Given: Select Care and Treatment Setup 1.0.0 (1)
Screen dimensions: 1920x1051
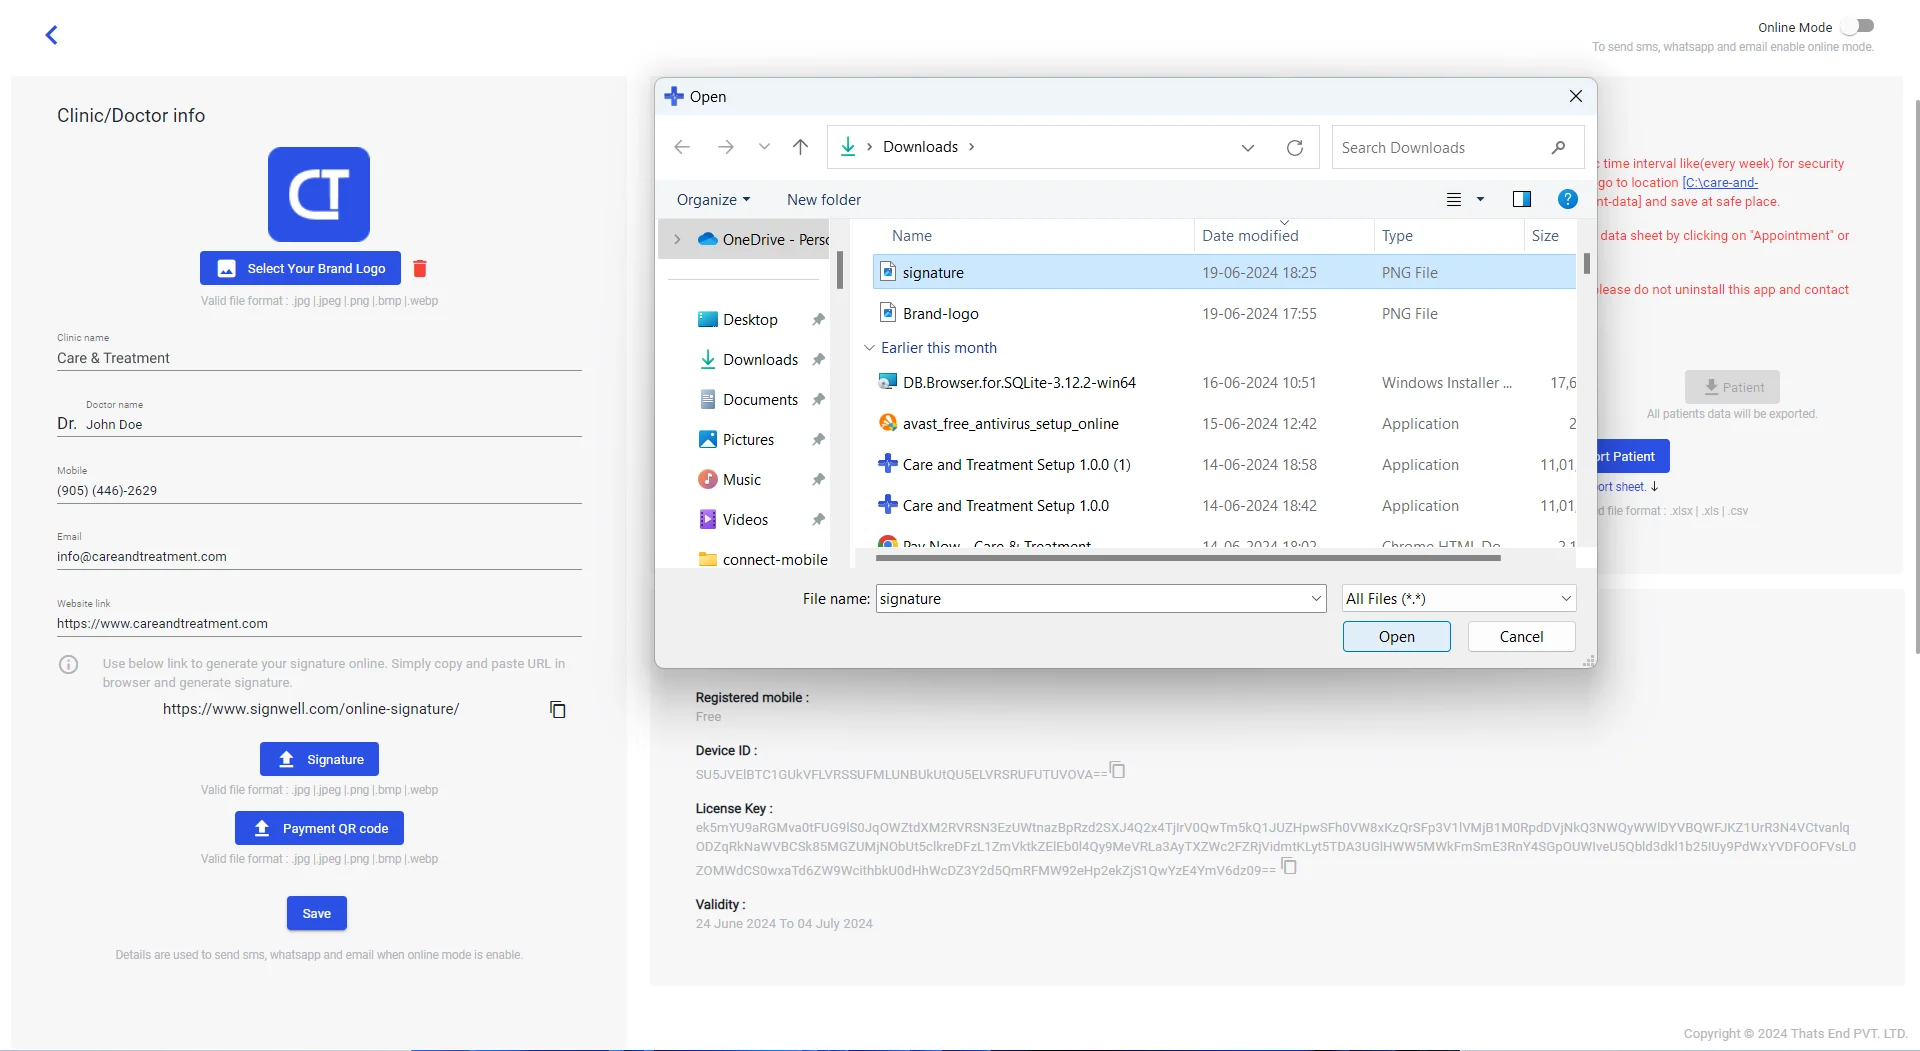Looking at the screenshot, I should tap(1224, 465).
